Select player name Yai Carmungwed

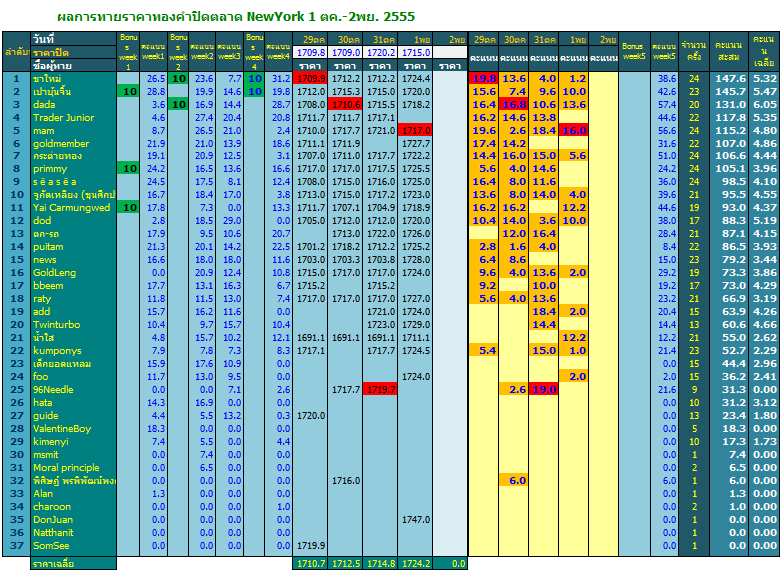point(71,207)
